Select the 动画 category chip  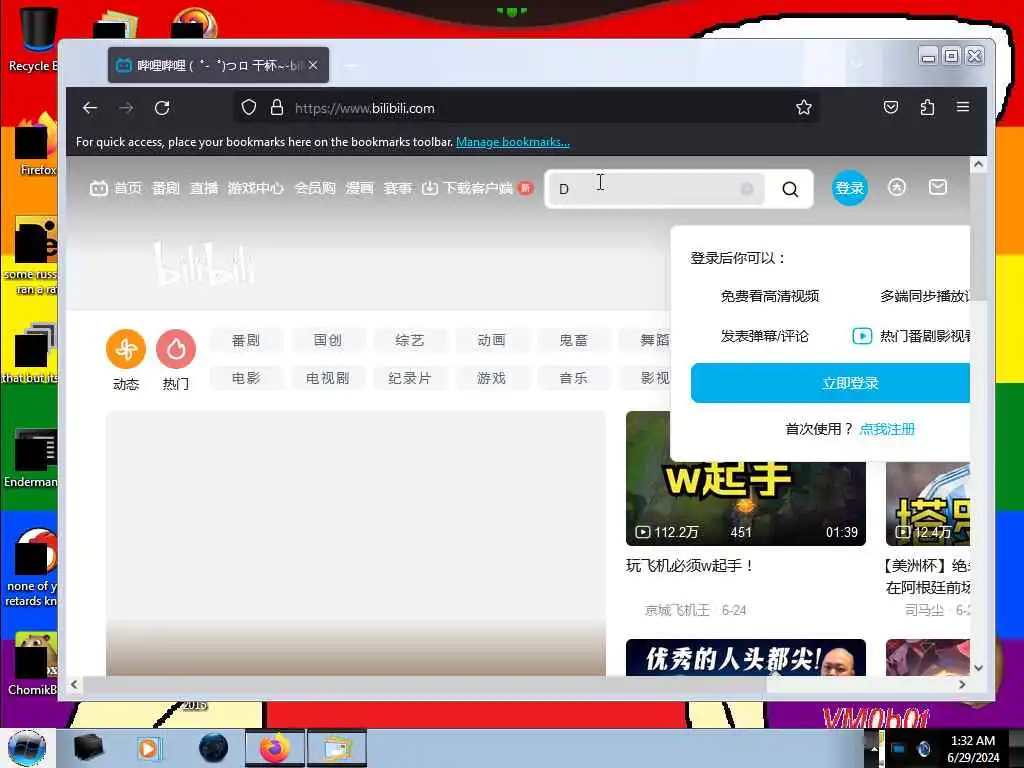coord(492,340)
